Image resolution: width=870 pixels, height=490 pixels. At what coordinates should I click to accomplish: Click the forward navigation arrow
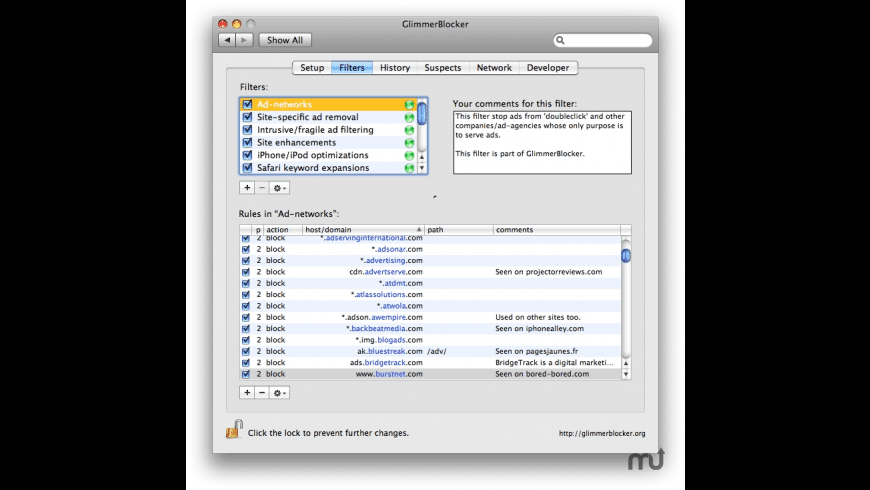[x=244, y=40]
